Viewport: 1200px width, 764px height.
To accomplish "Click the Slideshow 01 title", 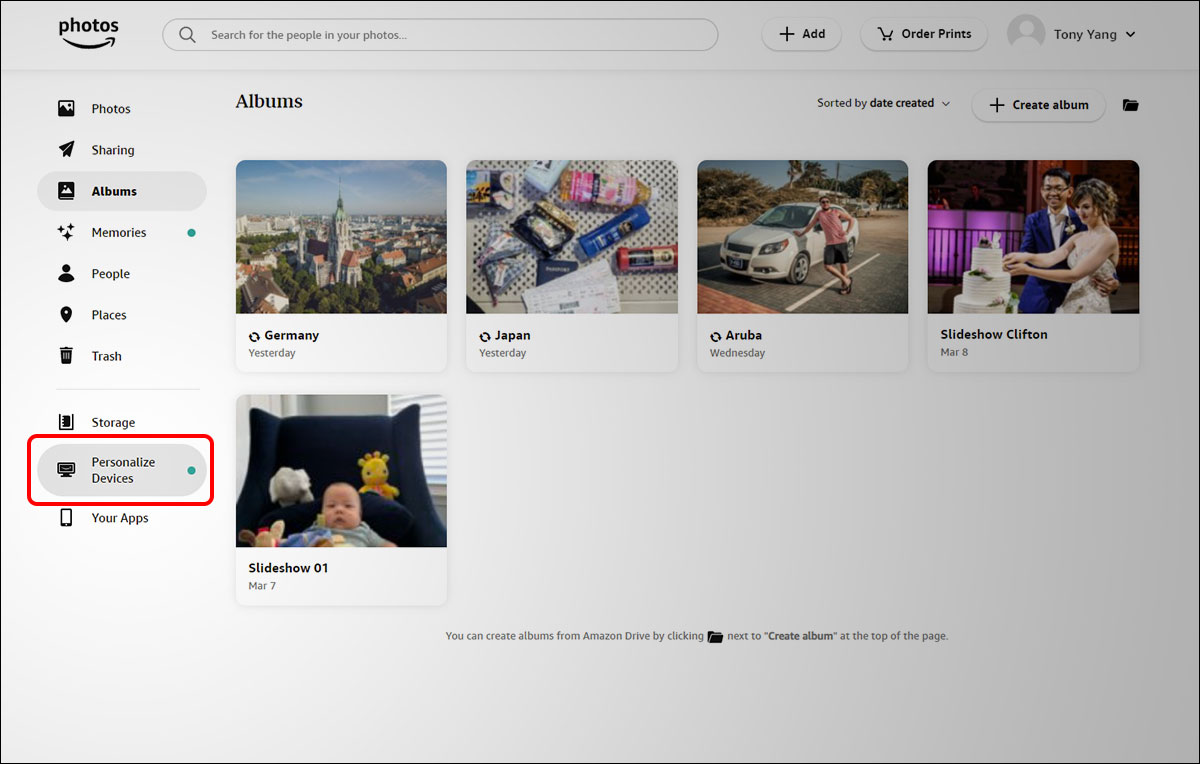I will point(288,568).
